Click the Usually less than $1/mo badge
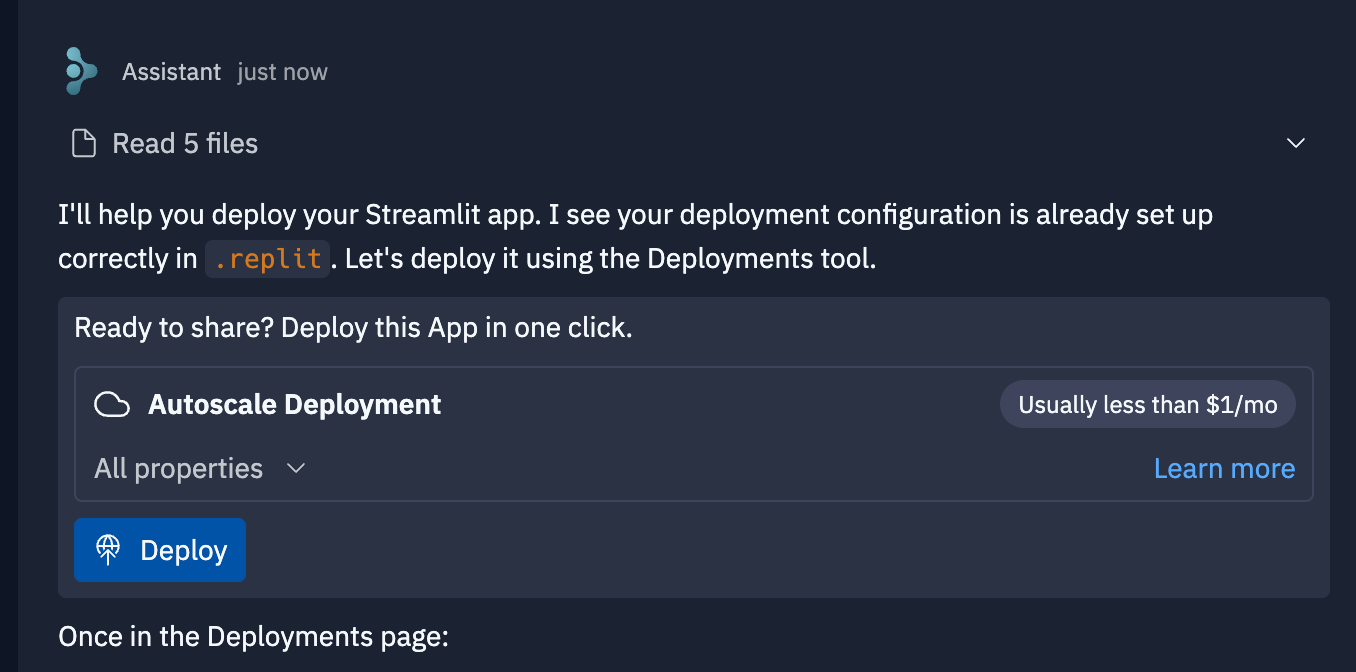 [1148, 405]
